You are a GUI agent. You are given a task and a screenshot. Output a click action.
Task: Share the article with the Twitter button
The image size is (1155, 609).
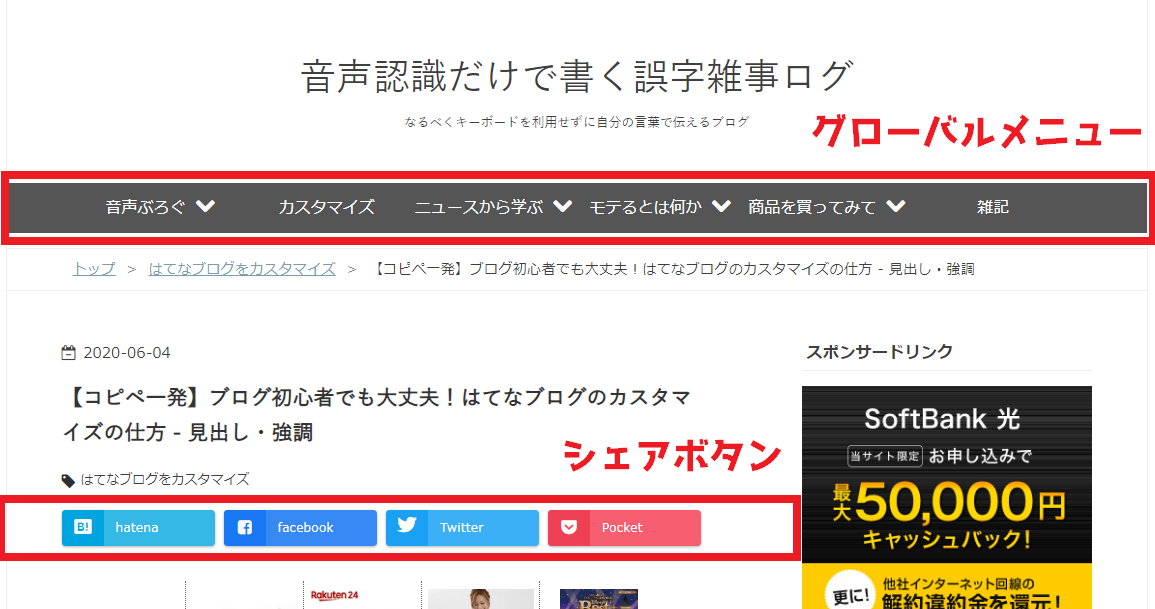(x=462, y=527)
